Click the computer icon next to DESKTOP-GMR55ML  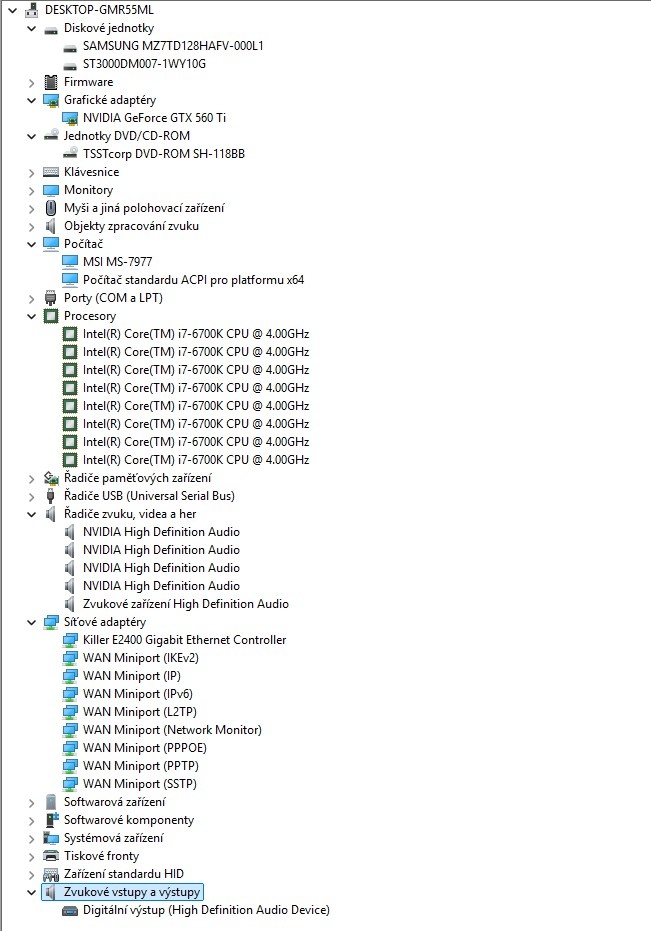tap(31, 10)
